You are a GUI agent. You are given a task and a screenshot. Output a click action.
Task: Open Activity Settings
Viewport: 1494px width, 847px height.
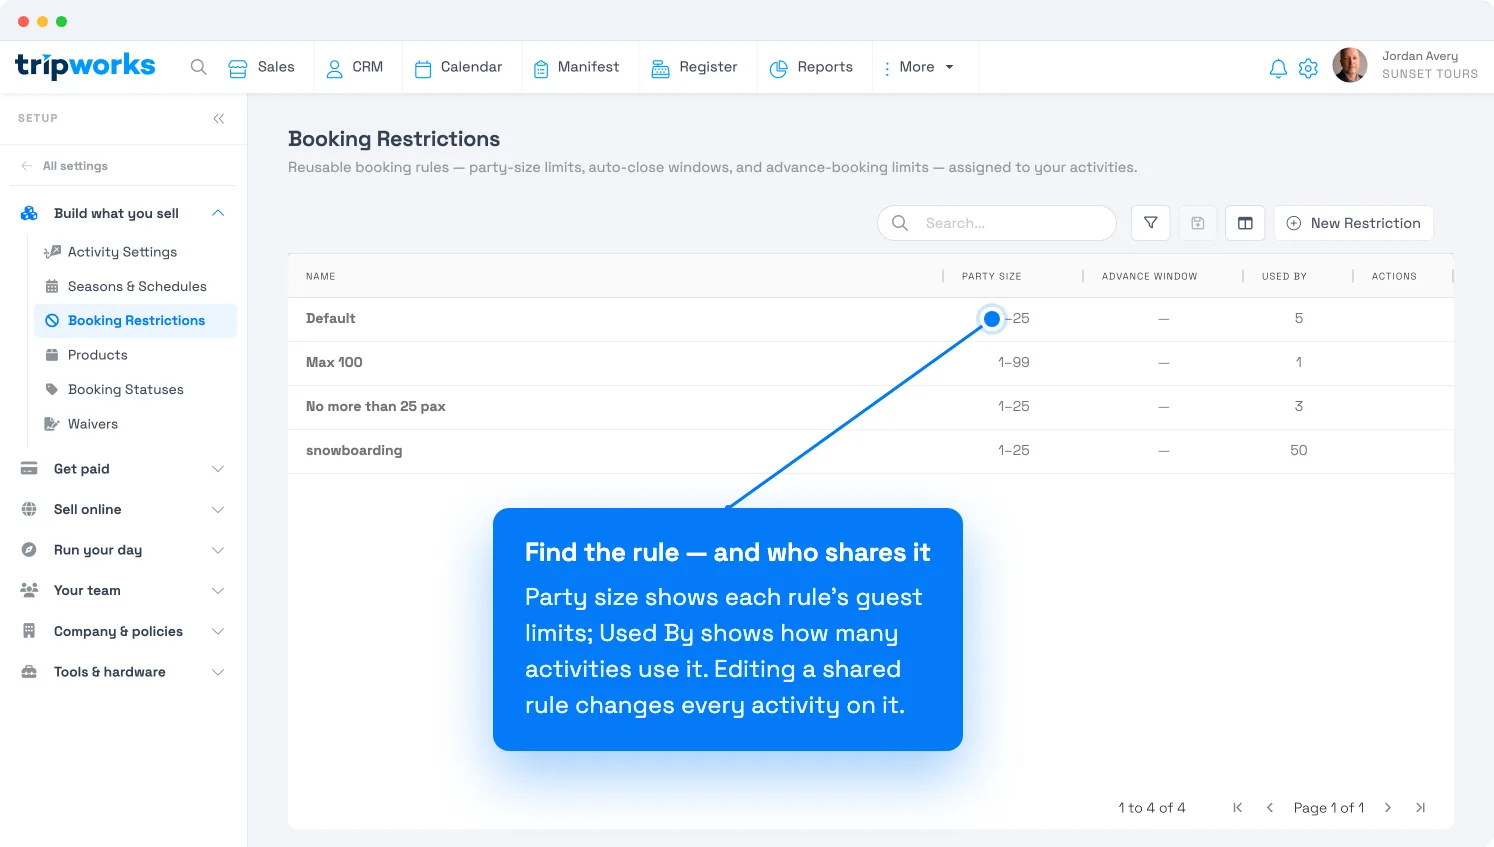tap(122, 252)
